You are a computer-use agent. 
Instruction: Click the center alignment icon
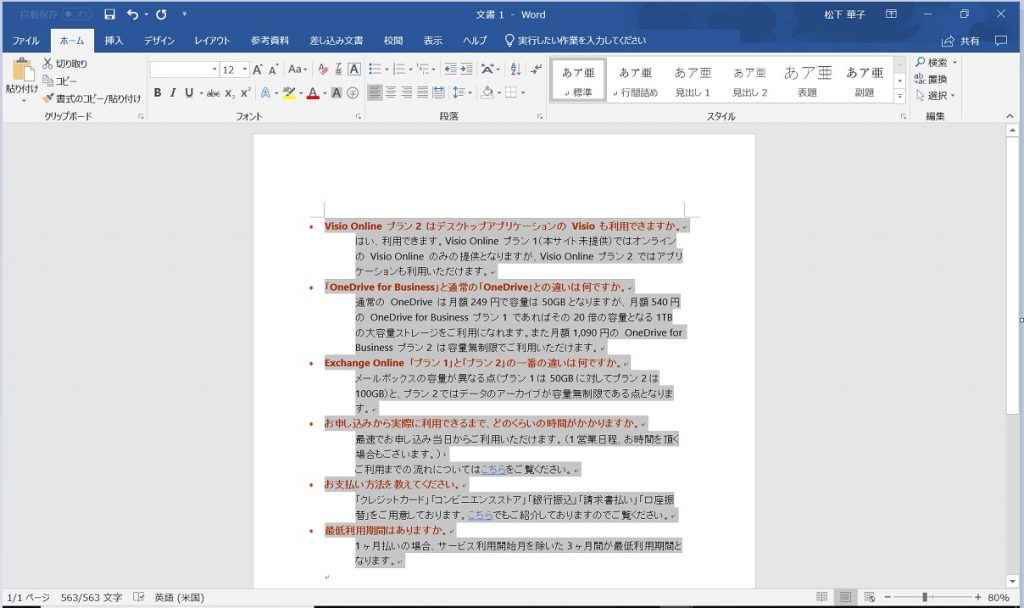click(x=391, y=93)
